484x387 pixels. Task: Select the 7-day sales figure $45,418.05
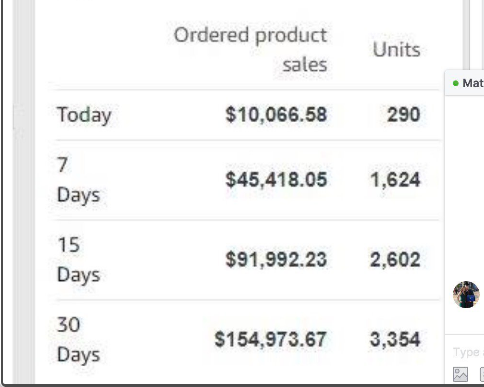coord(276,180)
